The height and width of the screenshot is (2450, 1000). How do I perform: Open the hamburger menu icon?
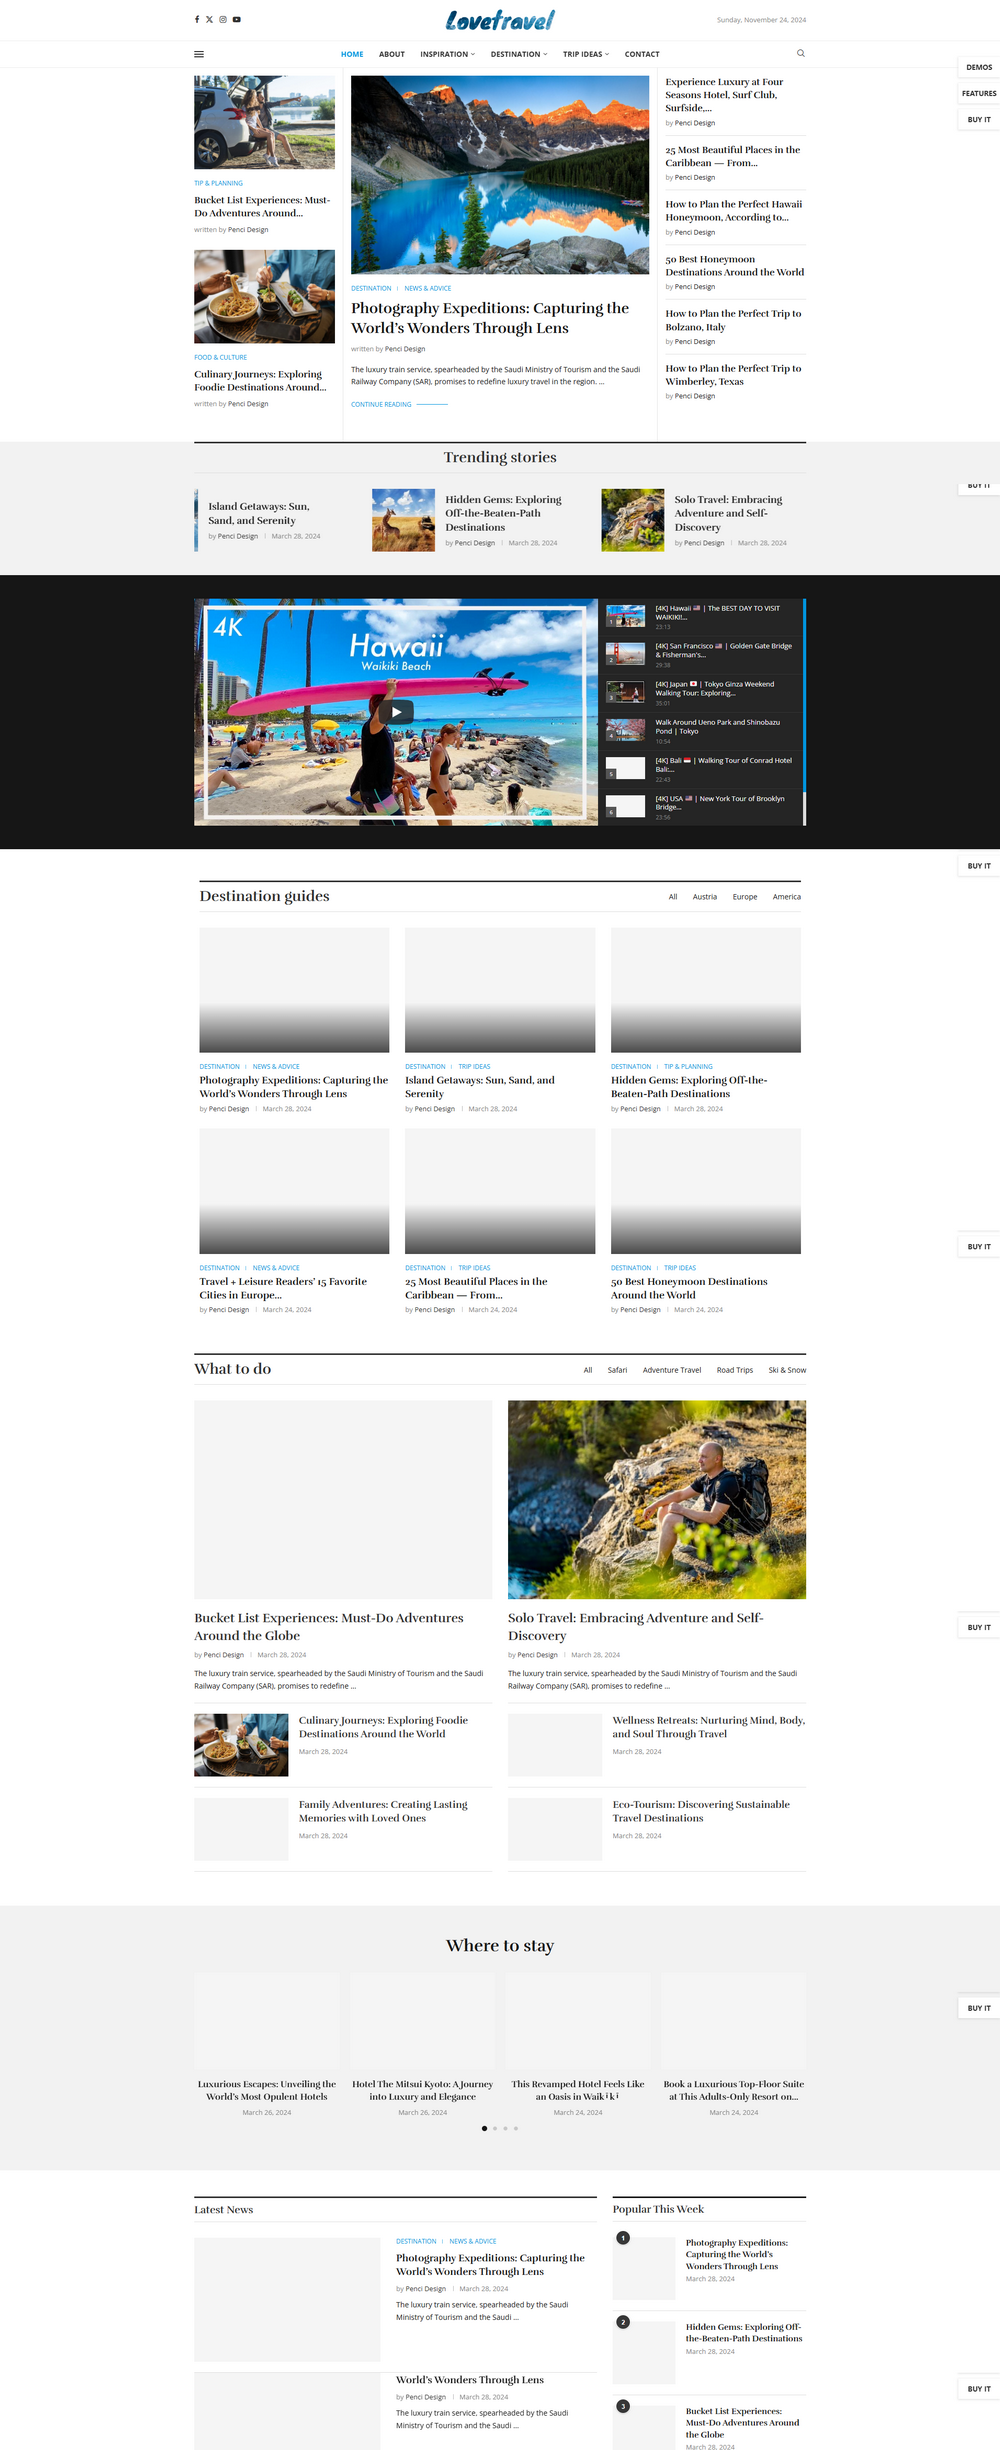(x=199, y=55)
